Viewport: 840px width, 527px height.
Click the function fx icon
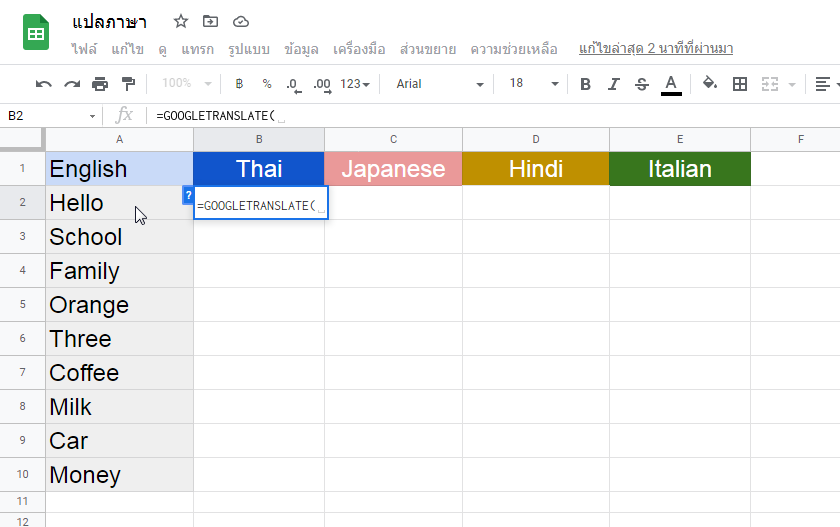pyautogui.click(x=124, y=115)
